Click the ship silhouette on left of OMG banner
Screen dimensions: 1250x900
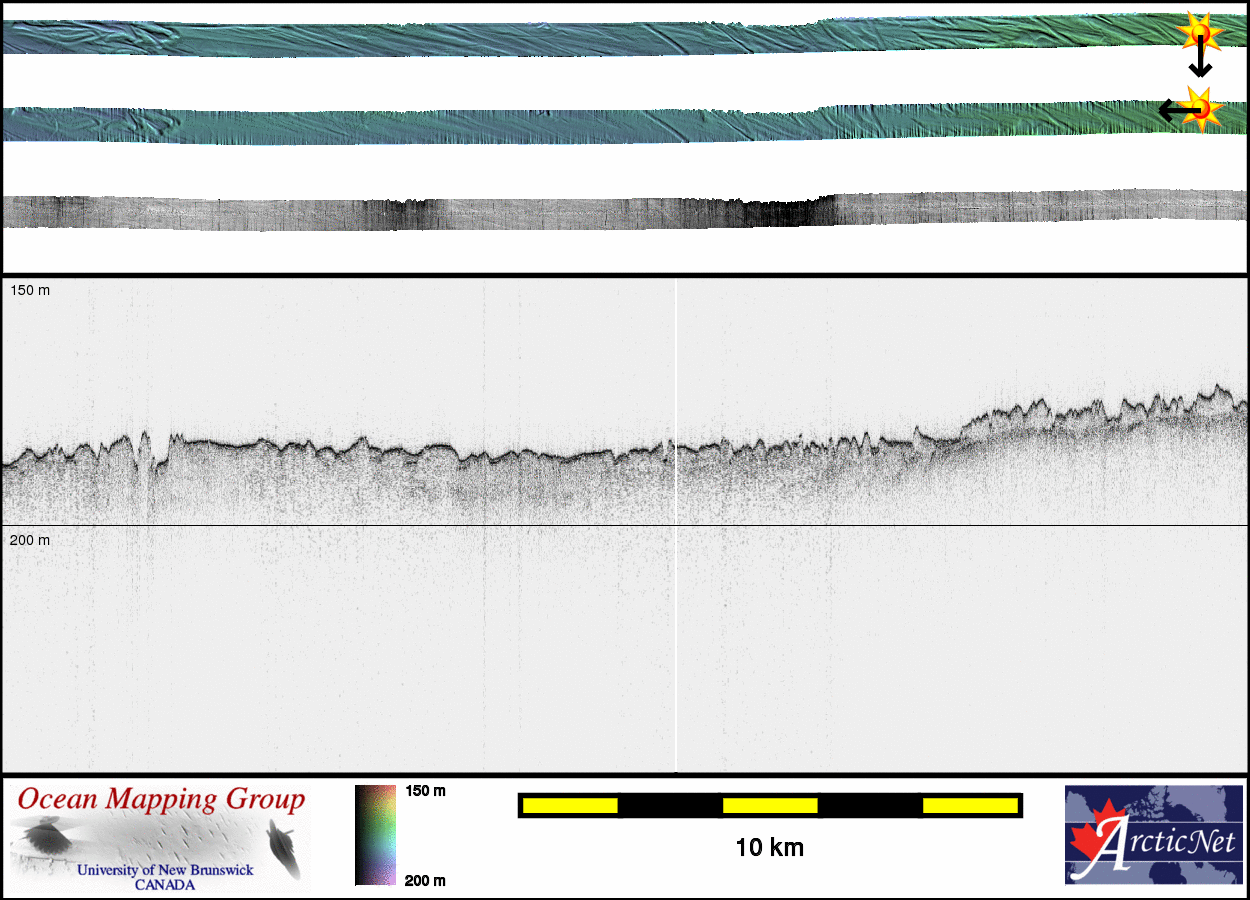click(x=44, y=836)
